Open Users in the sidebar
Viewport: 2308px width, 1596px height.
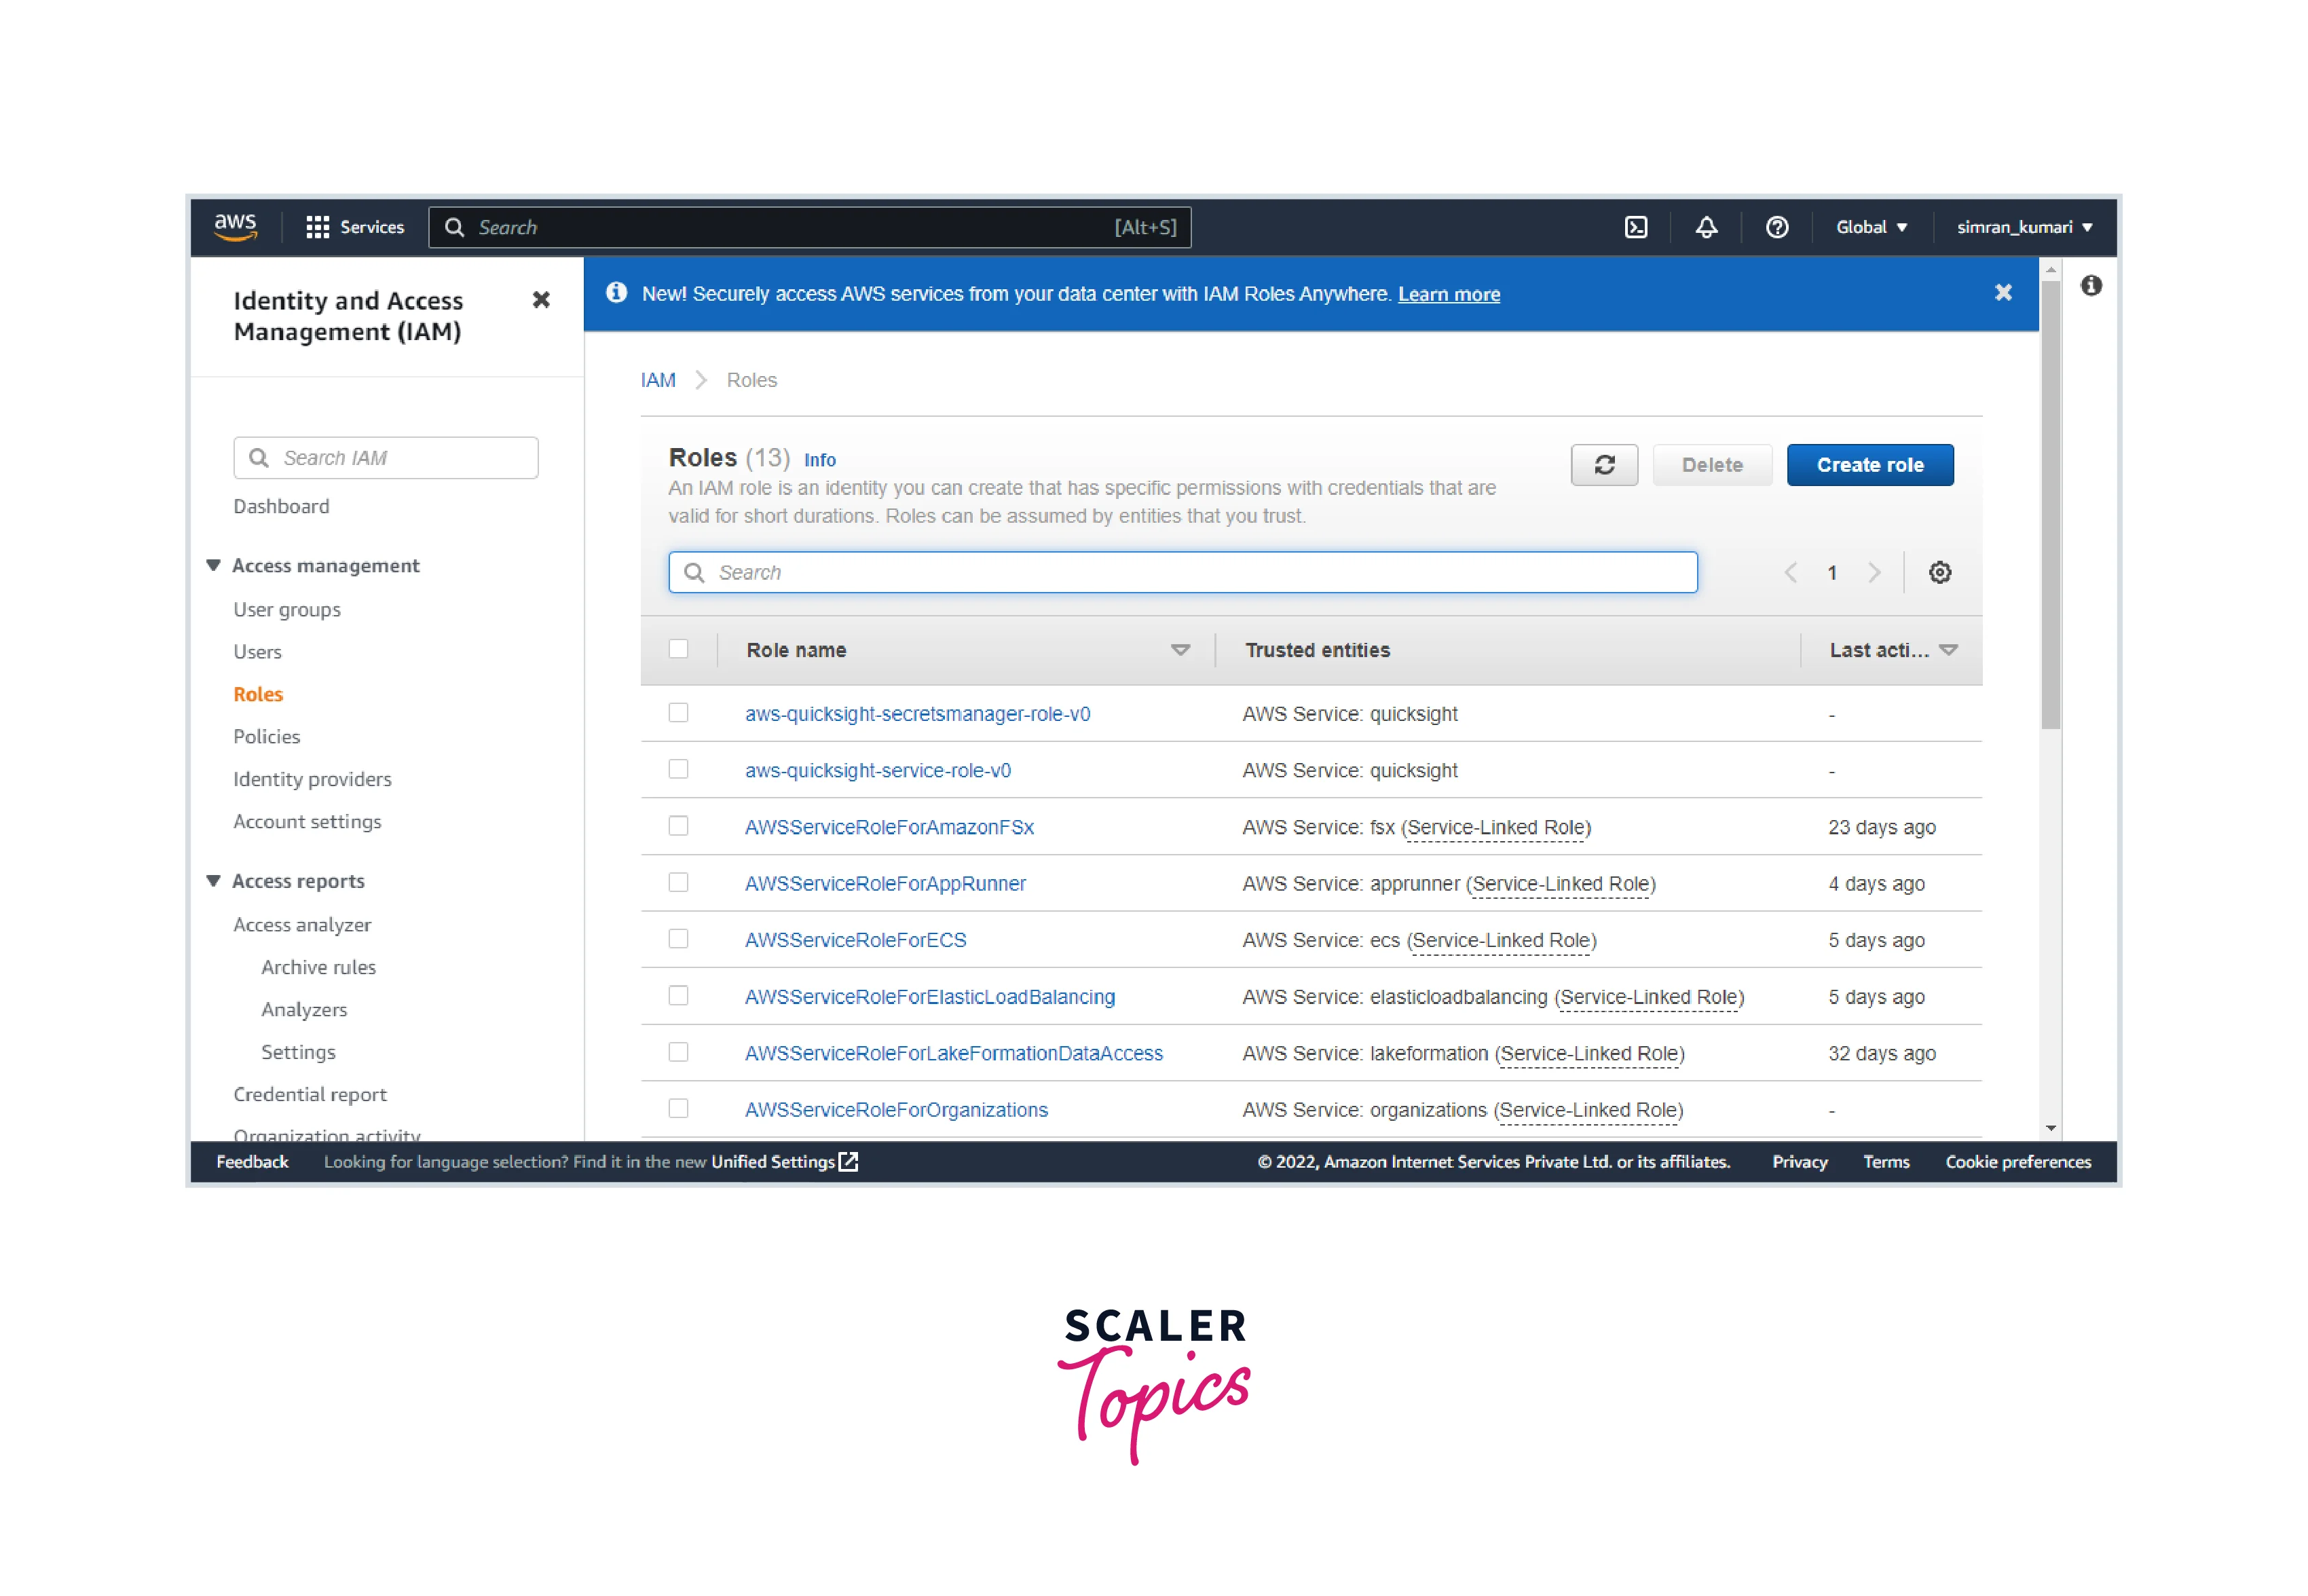click(258, 652)
